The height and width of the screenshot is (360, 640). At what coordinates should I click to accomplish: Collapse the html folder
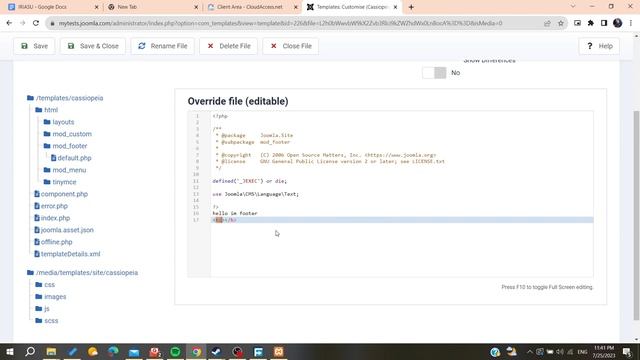[47, 110]
